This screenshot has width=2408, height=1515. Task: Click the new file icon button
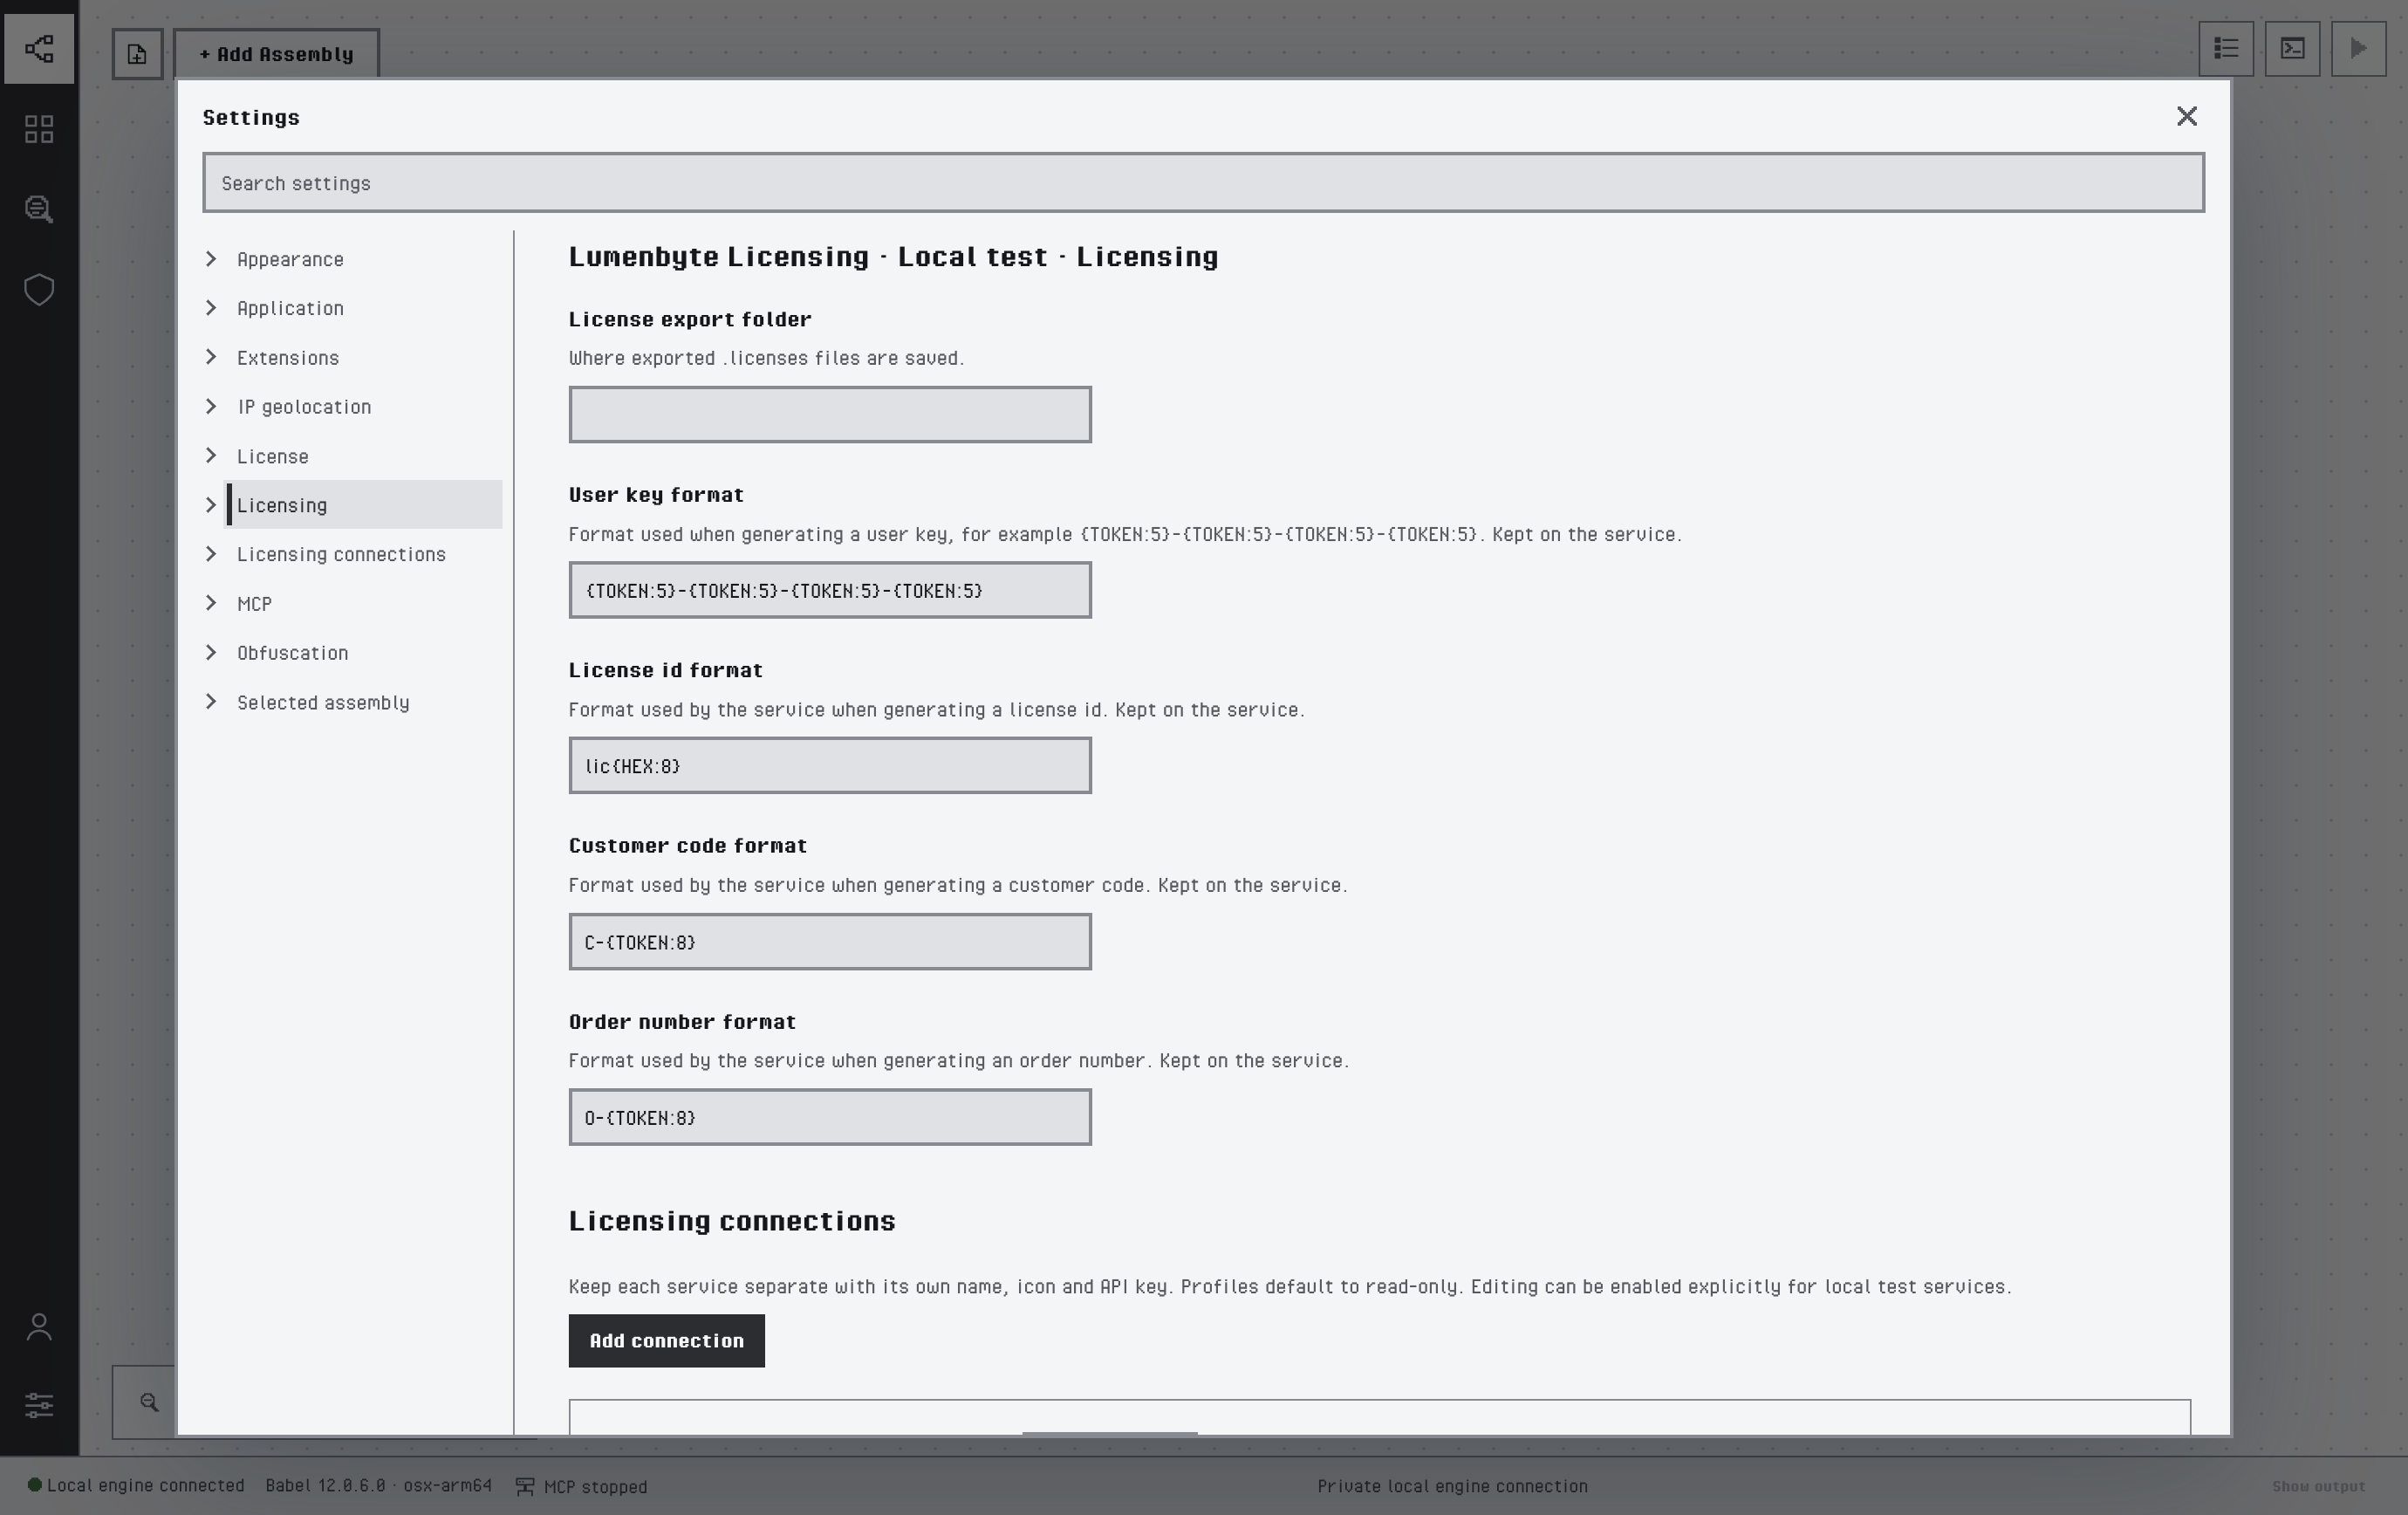[x=137, y=54]
